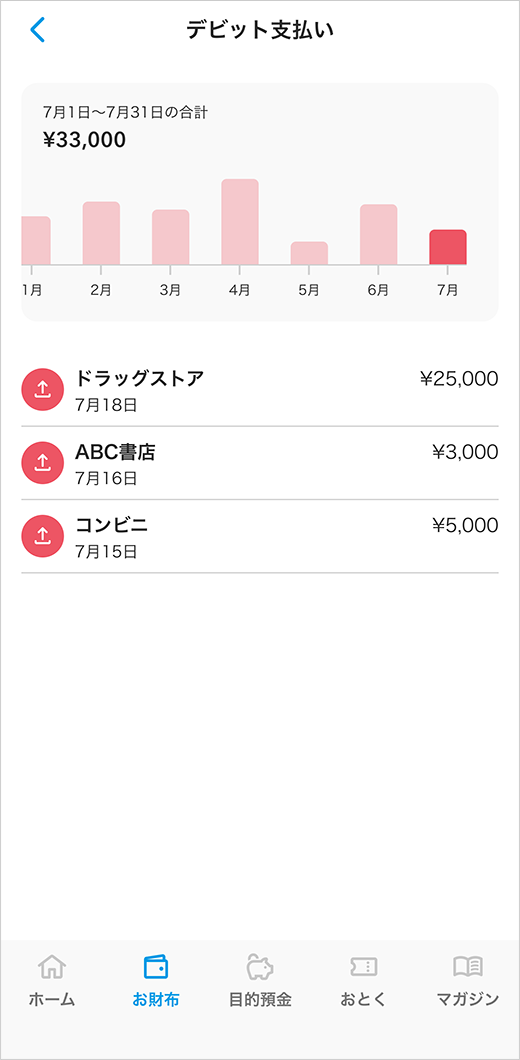Open the マガジン book icon
This screenshot has height=1060, width=520.
tap(467, 967)
